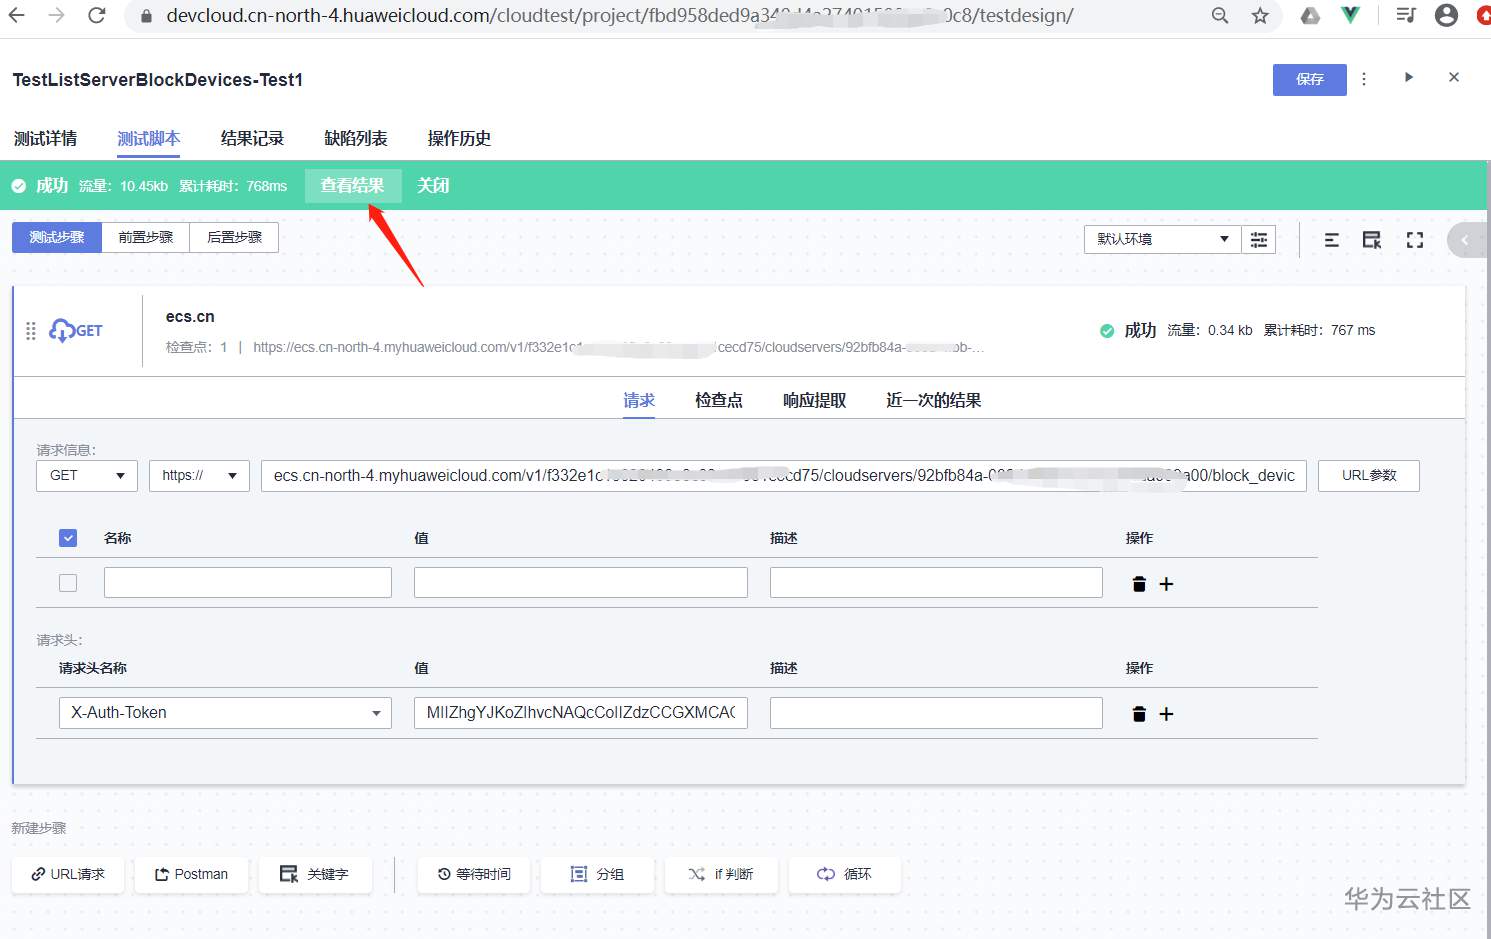Click the browser address bar URL
This screenshot has height=939, width=1491.
(620, 16)
